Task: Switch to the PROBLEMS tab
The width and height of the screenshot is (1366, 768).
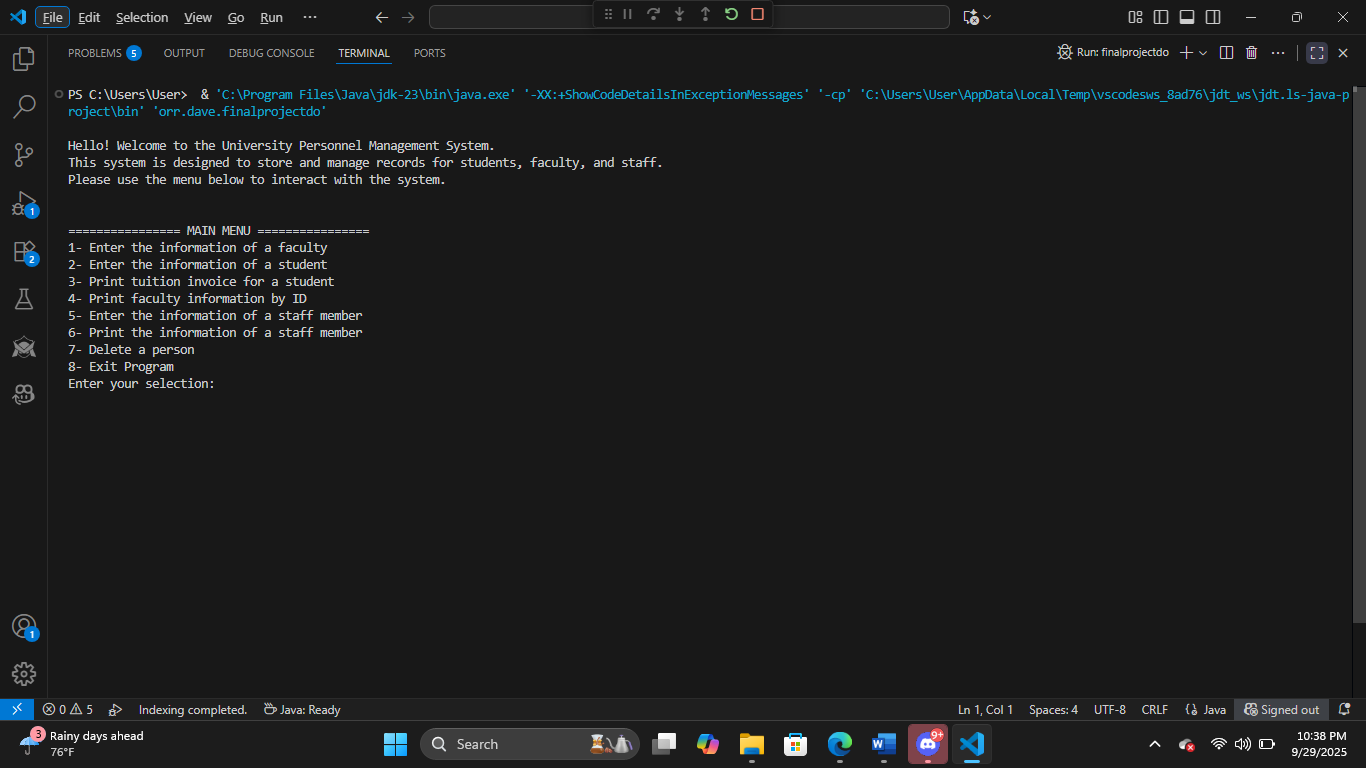Action: [x=104, y=53]
